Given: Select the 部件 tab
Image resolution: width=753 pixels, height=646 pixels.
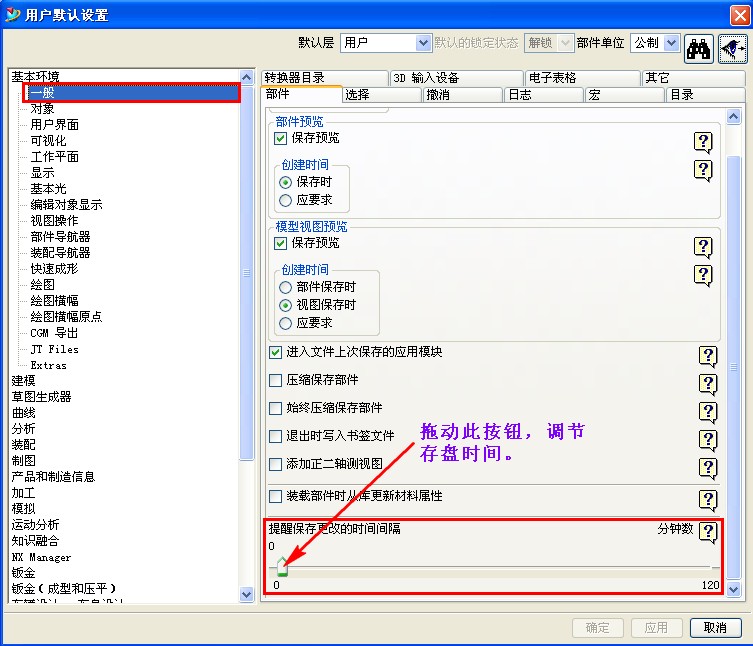Looking at the screenshot, I should tap(301, 94).
